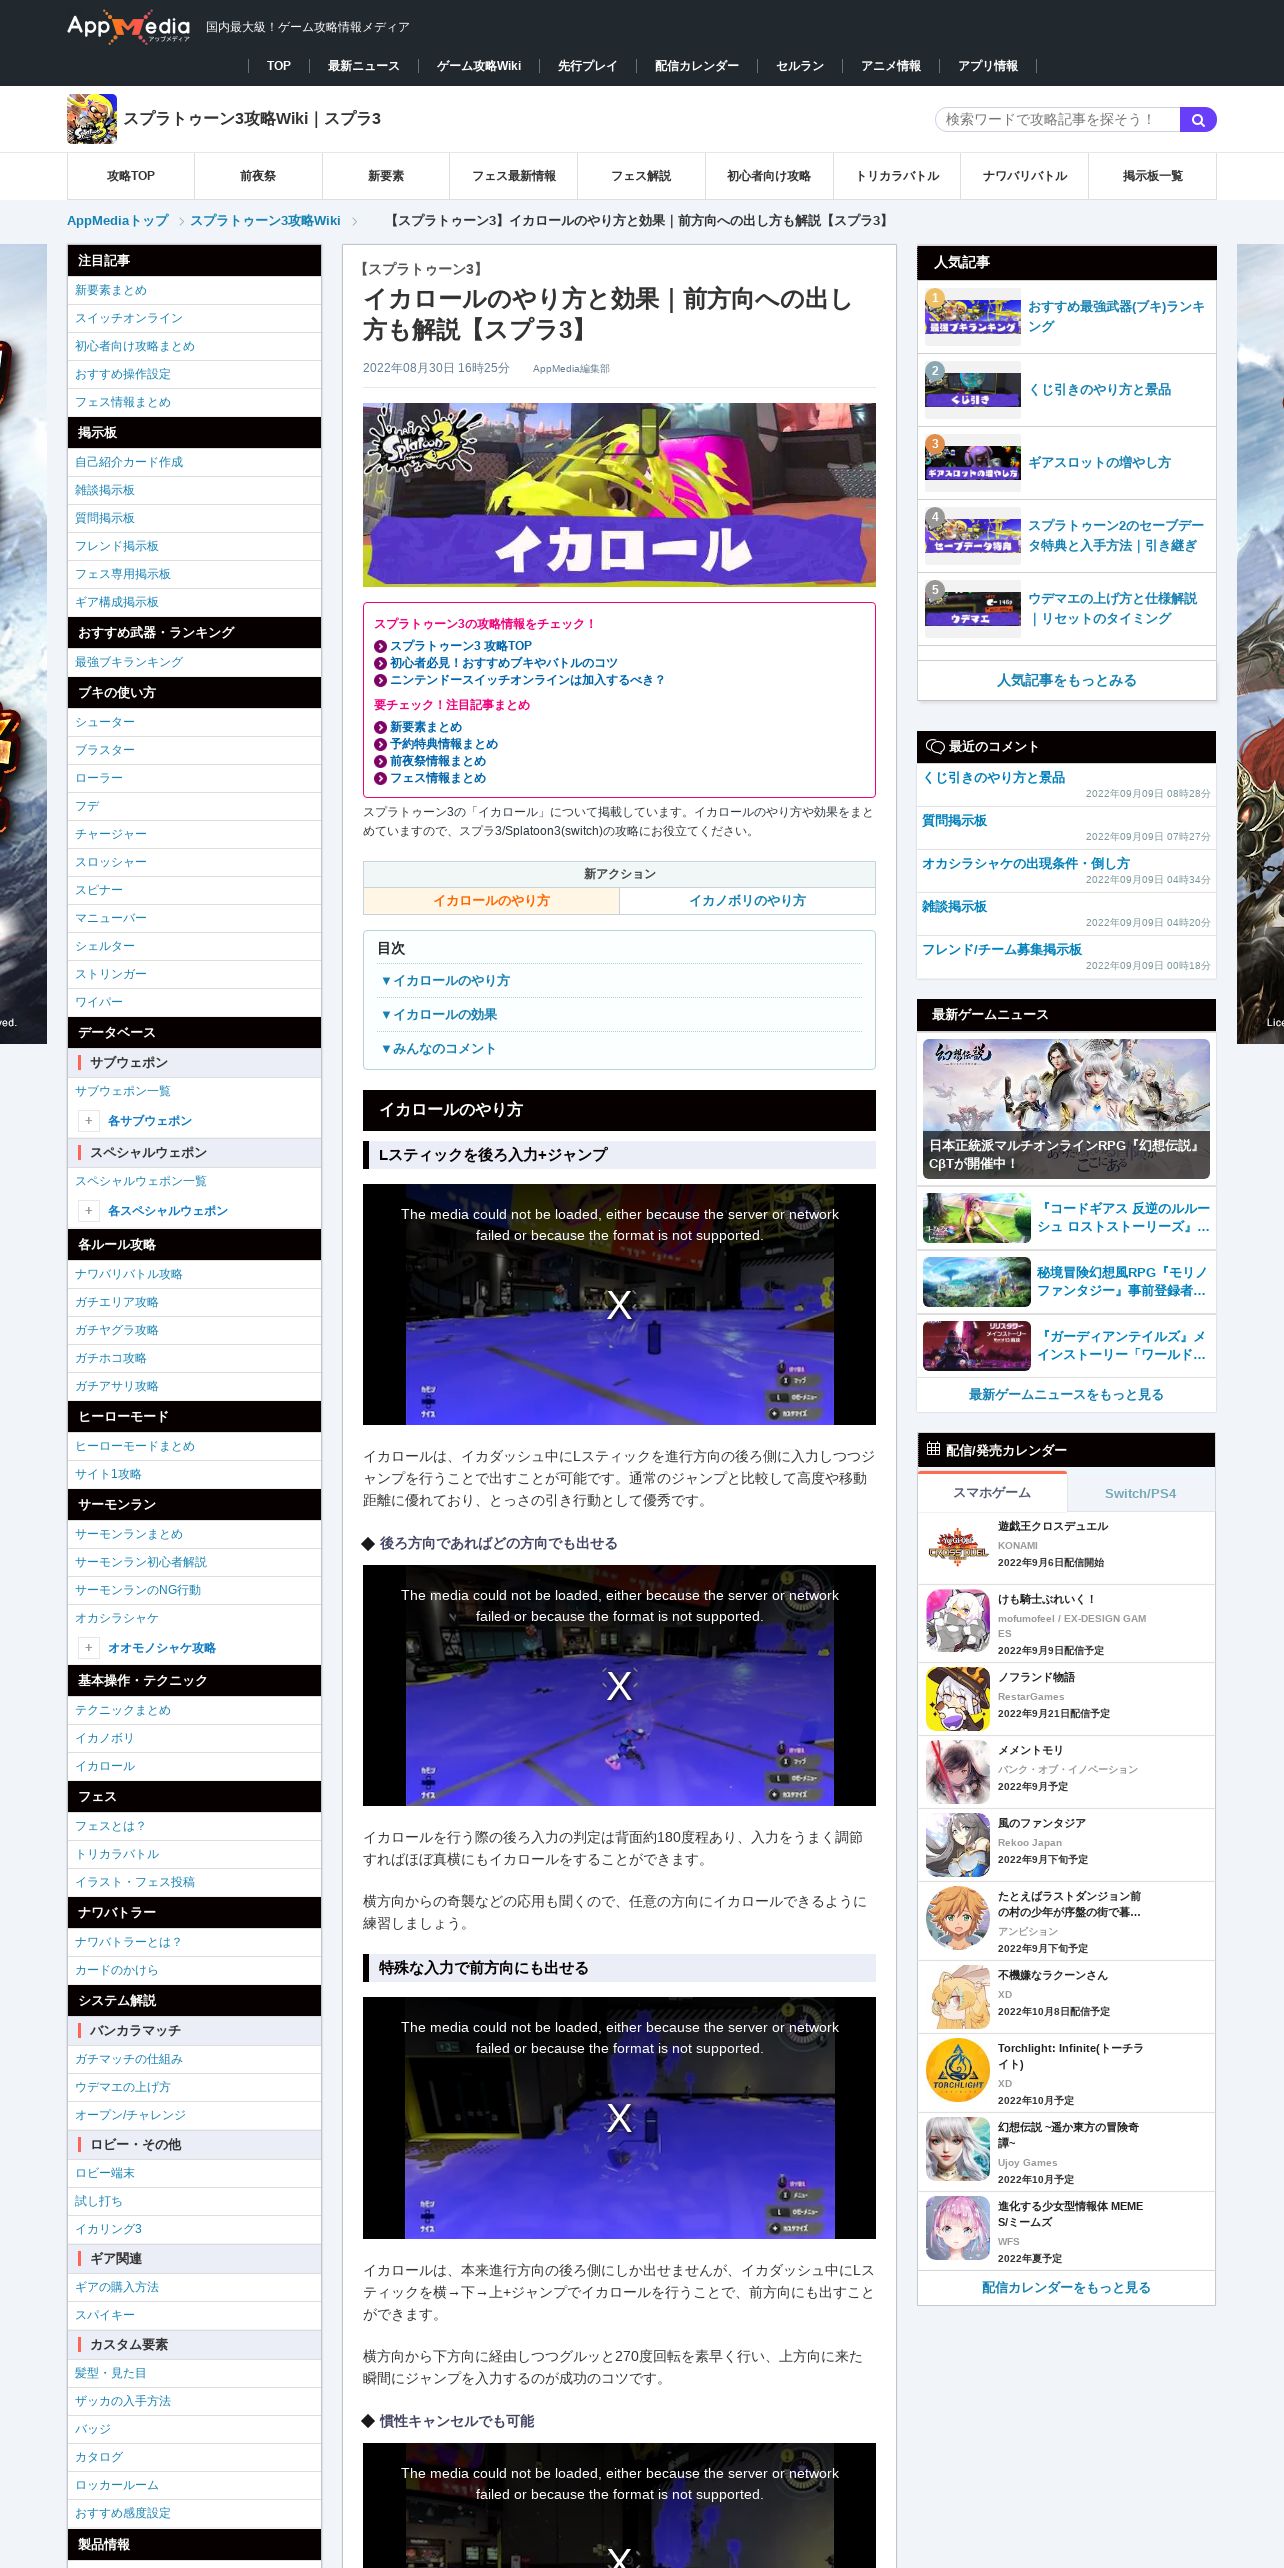Click the search magnifier button

[1198, 120]
